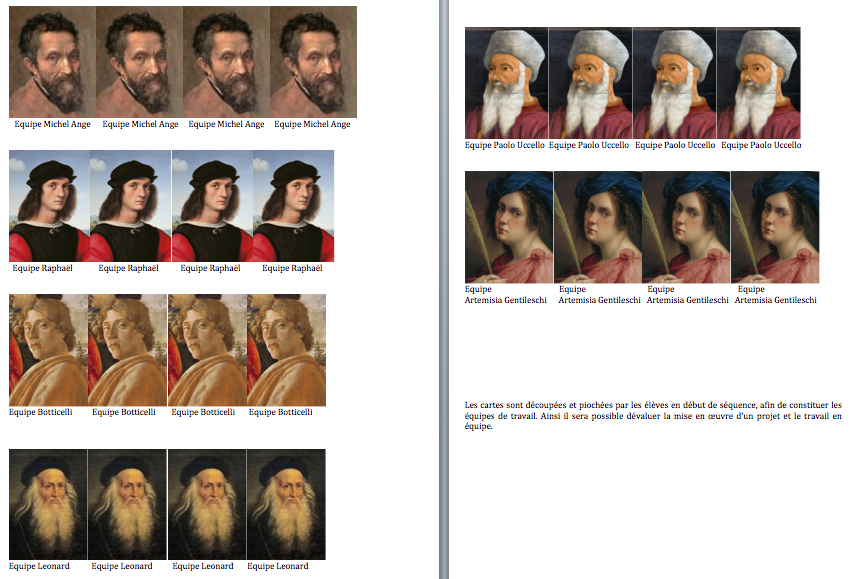This screenshot has width=854, height=579.
Task: Select the second Artemisia Gentileschi portrait from left
Action: 598,227
